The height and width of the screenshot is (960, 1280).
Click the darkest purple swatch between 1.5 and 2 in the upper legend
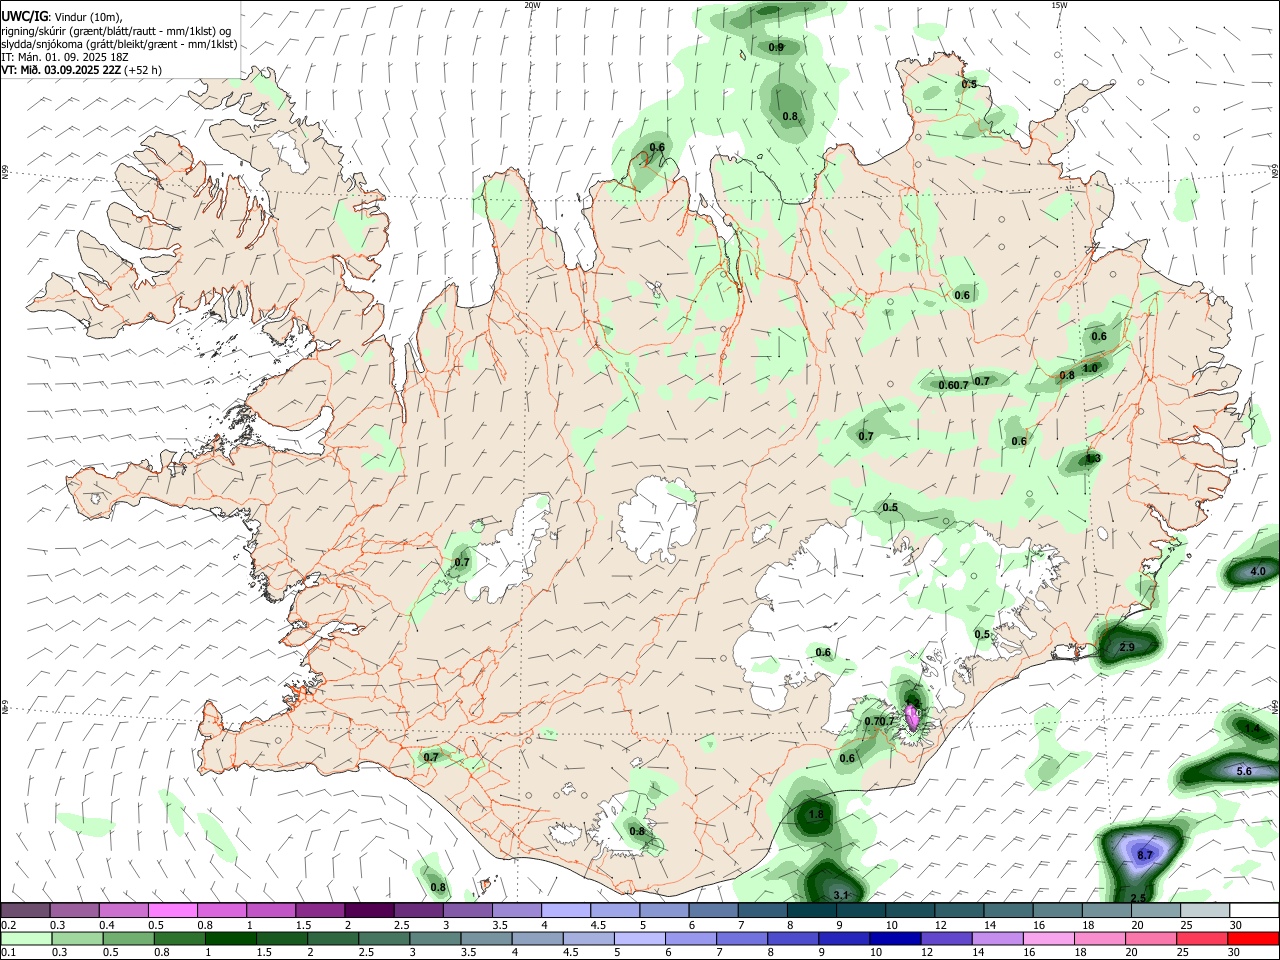click(368, 911)
